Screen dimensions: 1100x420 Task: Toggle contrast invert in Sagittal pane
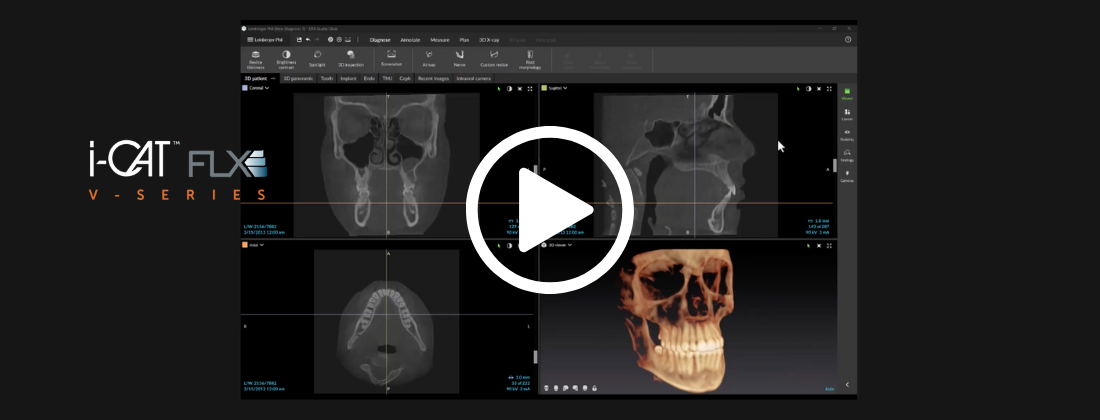point(808,88)
